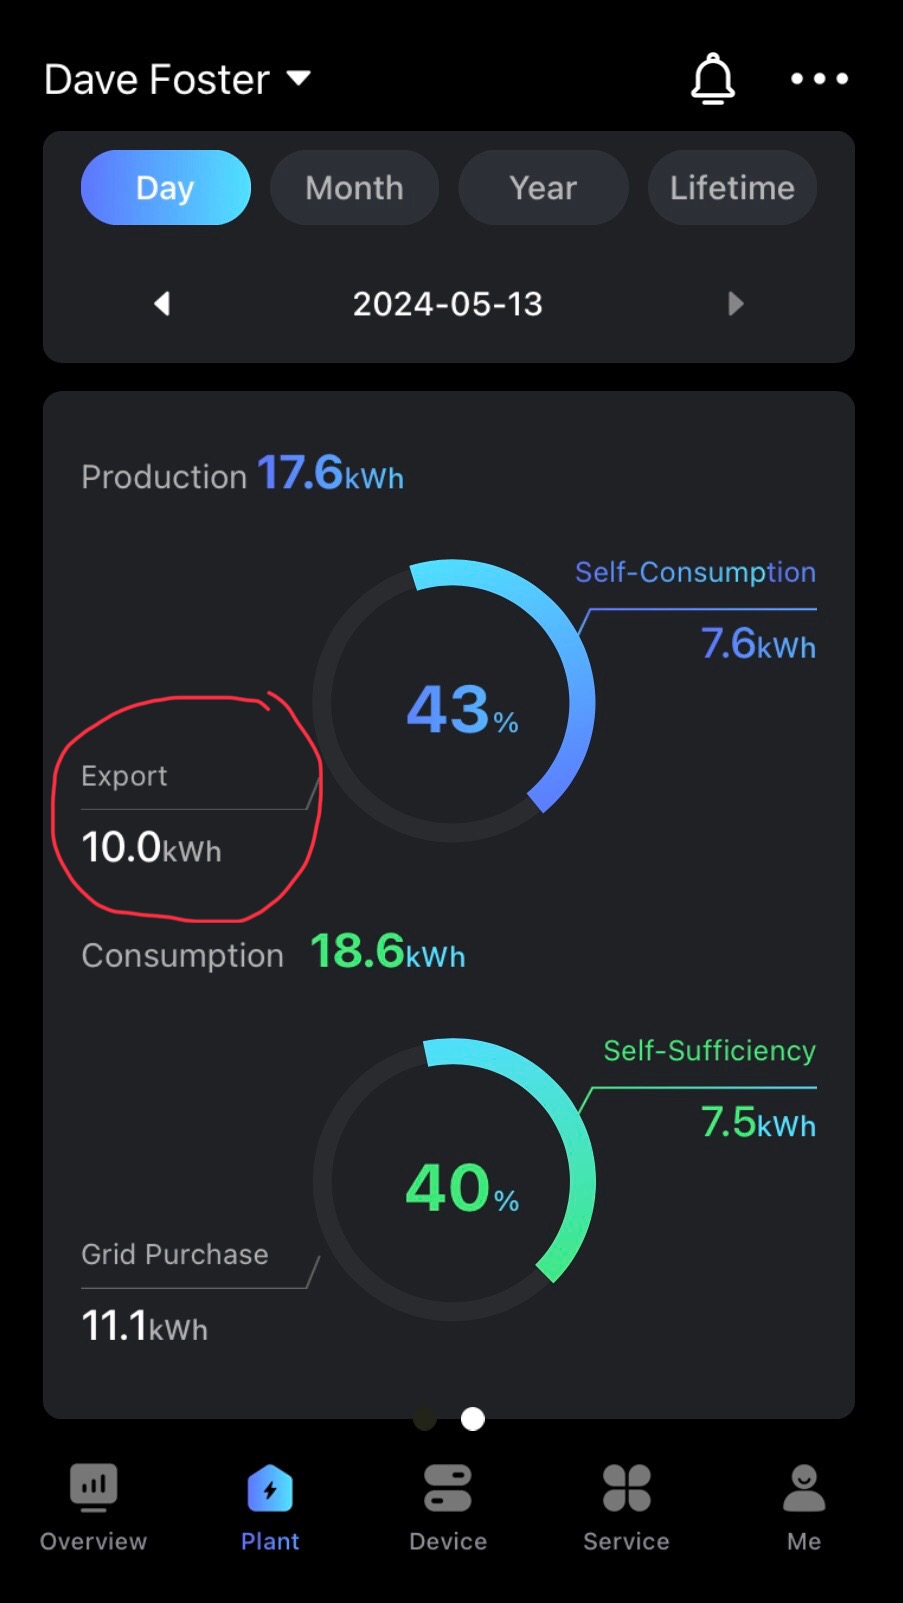The width and height of the screenshot is (903, 1603).
Task: Go to next day with right arrow
Action: point(735,303)
